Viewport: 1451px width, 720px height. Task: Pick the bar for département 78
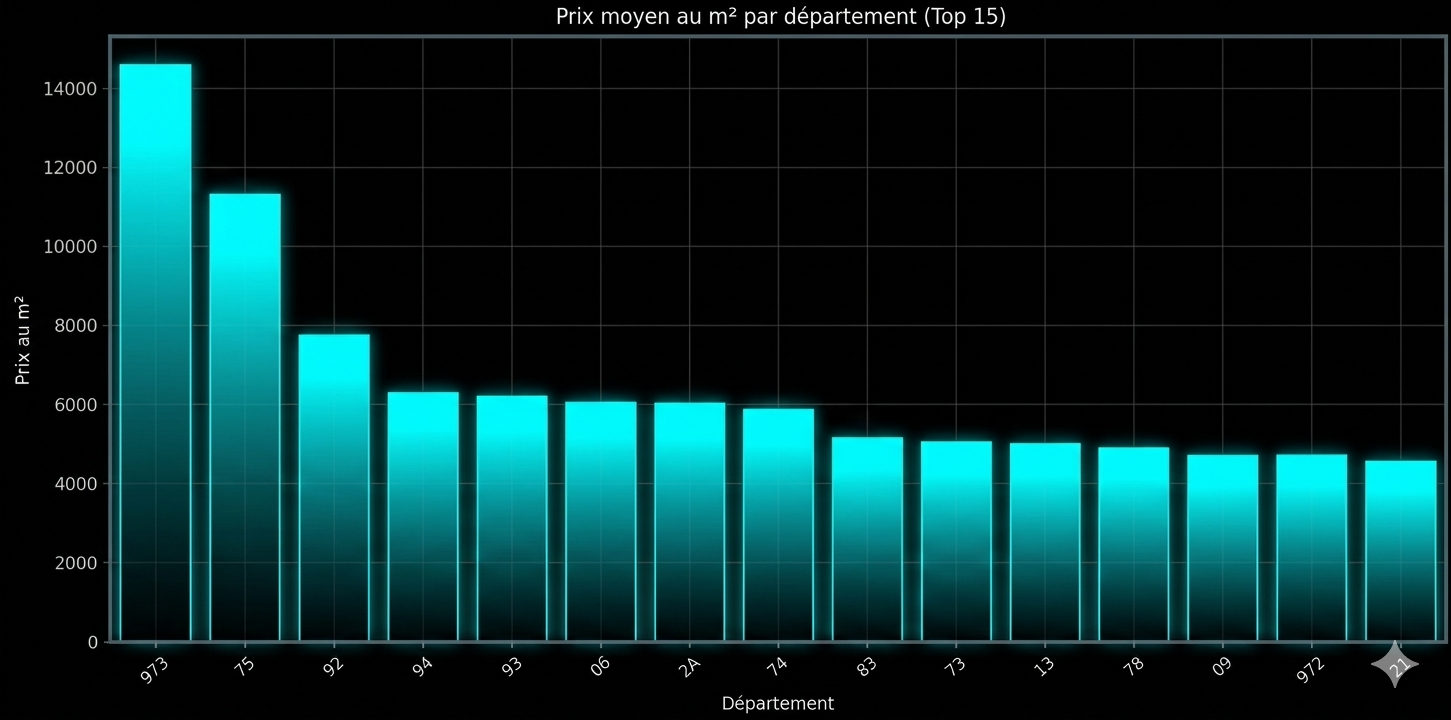click(x=1134, y=544)
